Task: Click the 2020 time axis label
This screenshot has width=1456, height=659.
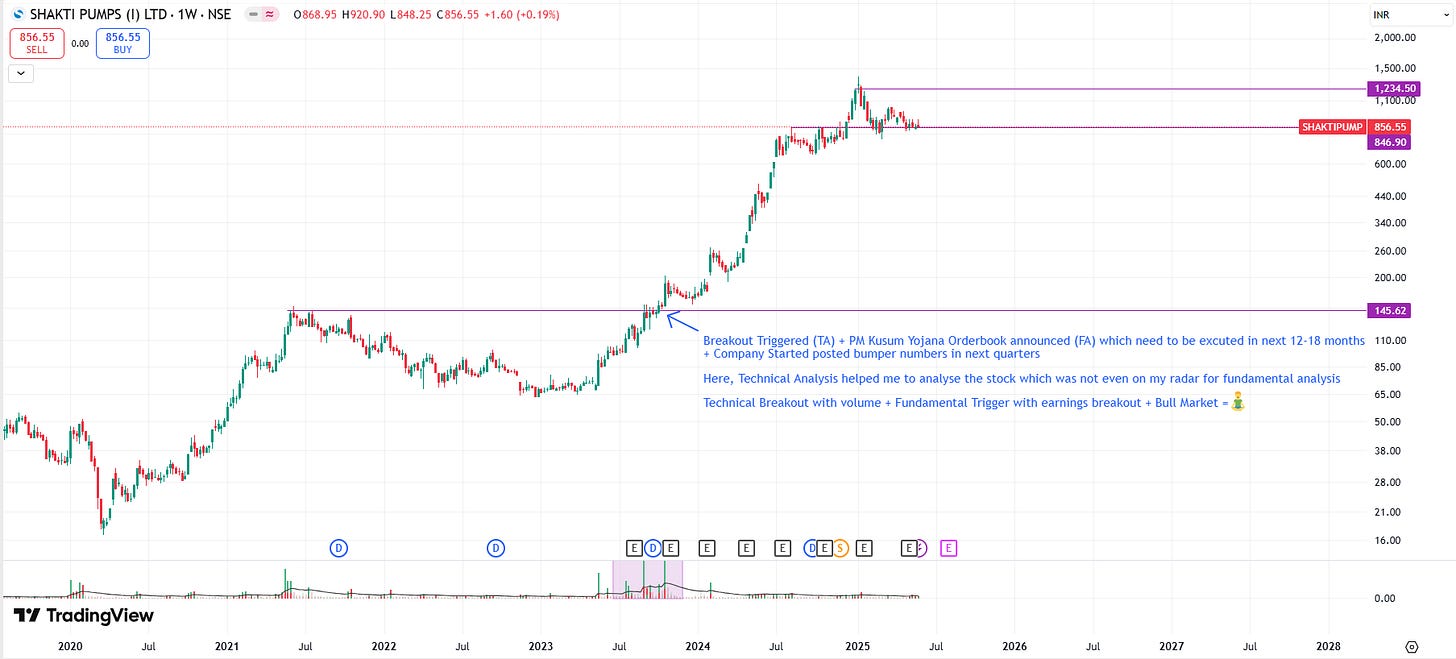Action: click(69, 647)
